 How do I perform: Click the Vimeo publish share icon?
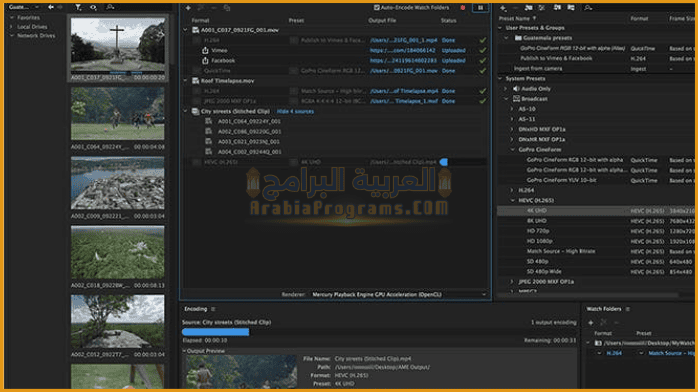click(205, 50)
